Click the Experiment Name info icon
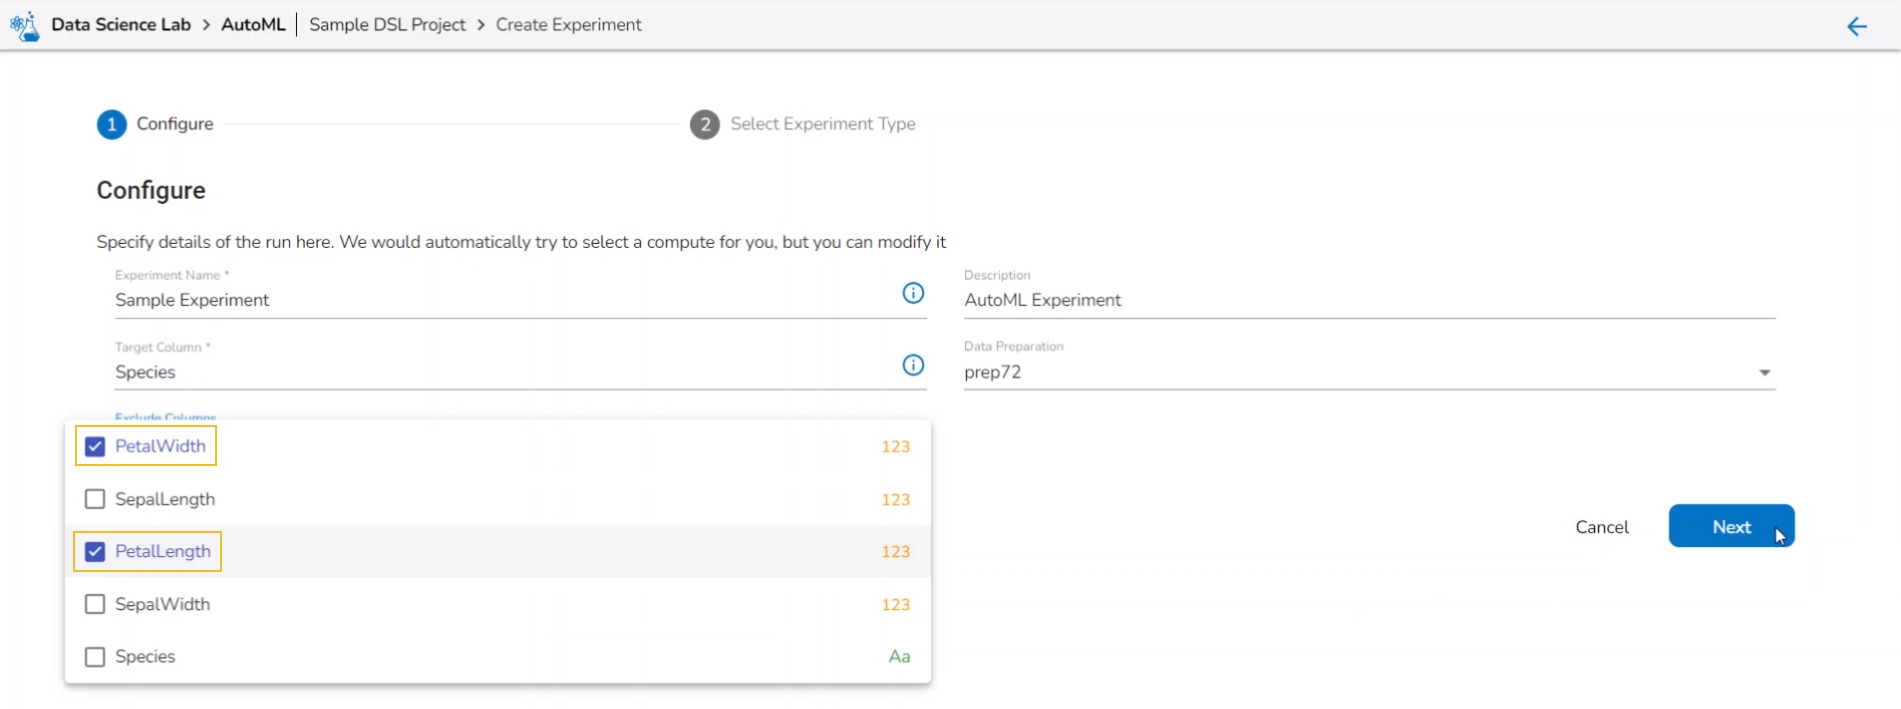The height and width of the screenshot is (709, 1901). 913,293
